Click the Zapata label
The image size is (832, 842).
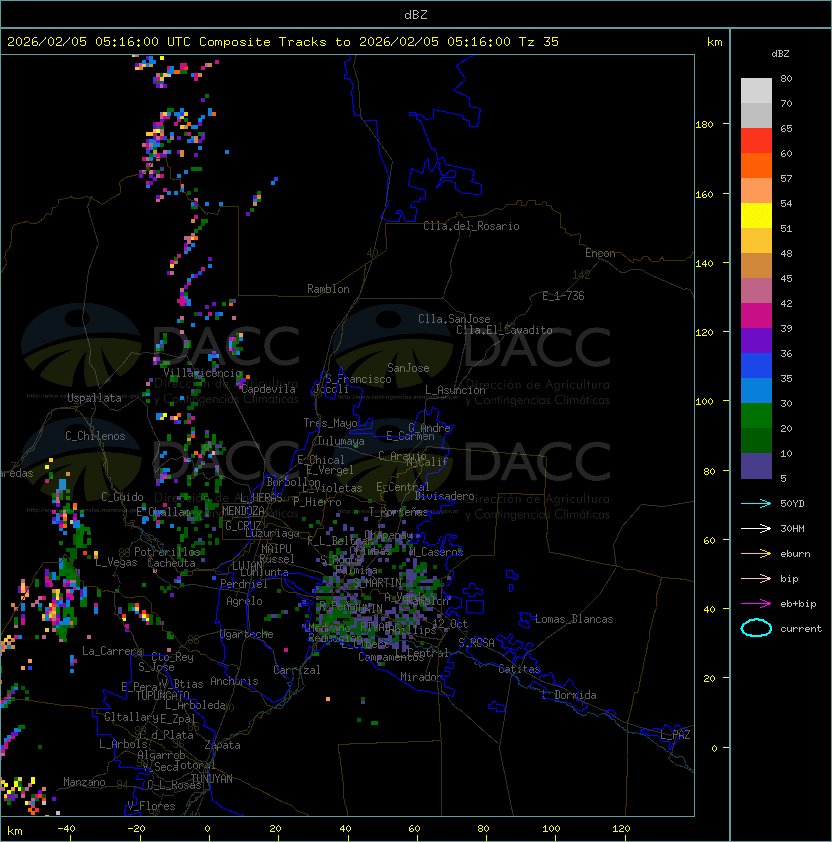coord(222,745)
